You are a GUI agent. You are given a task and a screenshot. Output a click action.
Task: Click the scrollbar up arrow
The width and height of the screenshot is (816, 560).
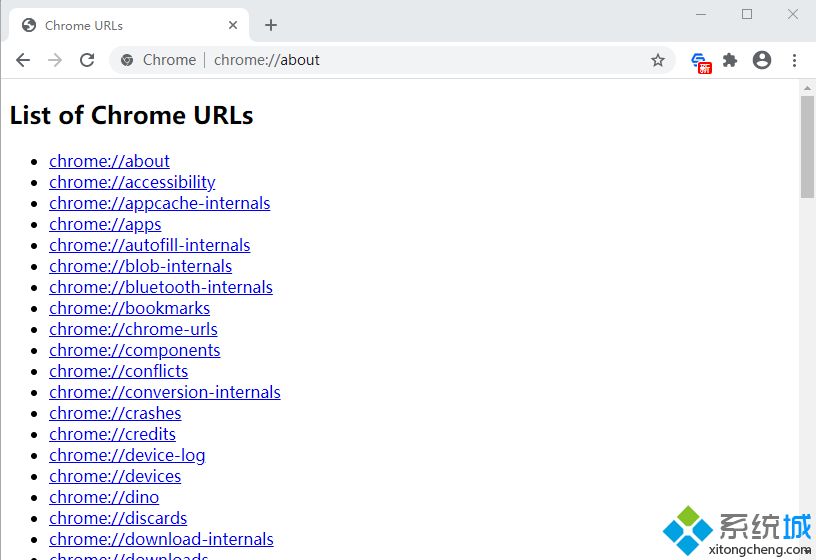[x=807, y=88]
